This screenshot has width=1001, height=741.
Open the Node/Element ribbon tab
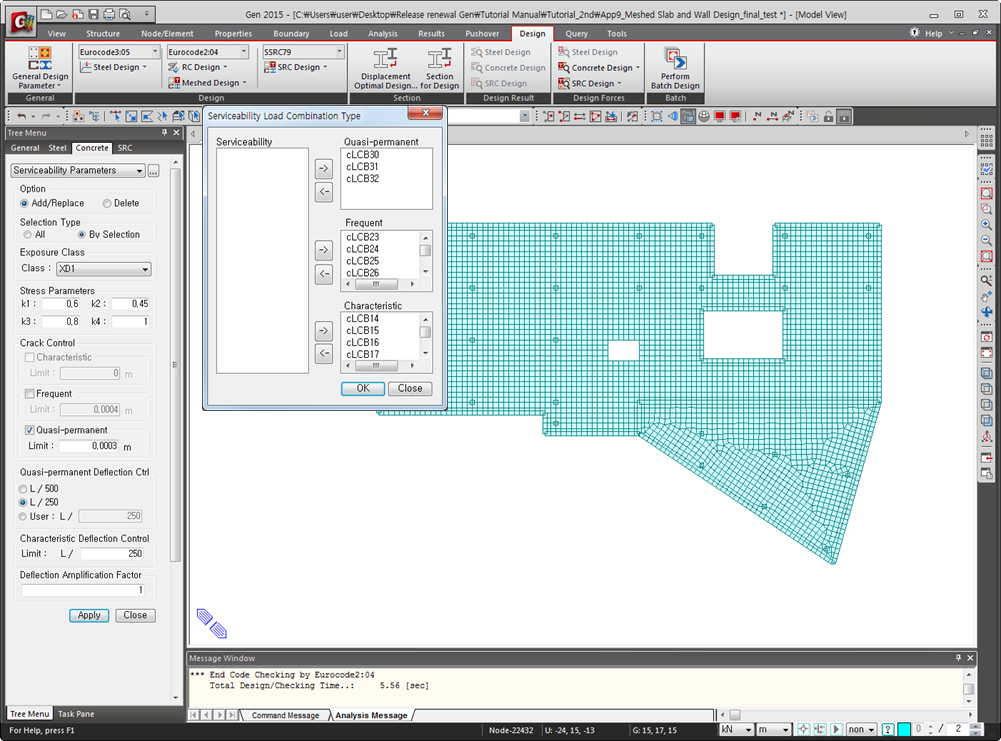[x=167, y=34]
